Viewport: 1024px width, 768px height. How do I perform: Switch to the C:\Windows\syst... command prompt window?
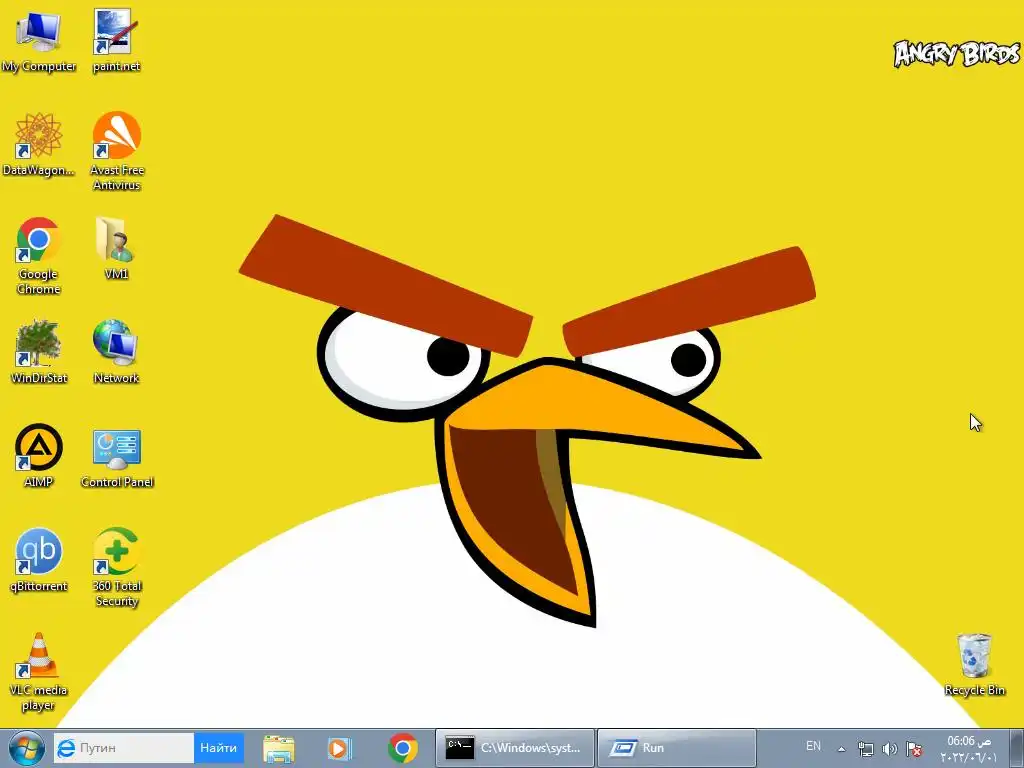click(x=515, y=748)
